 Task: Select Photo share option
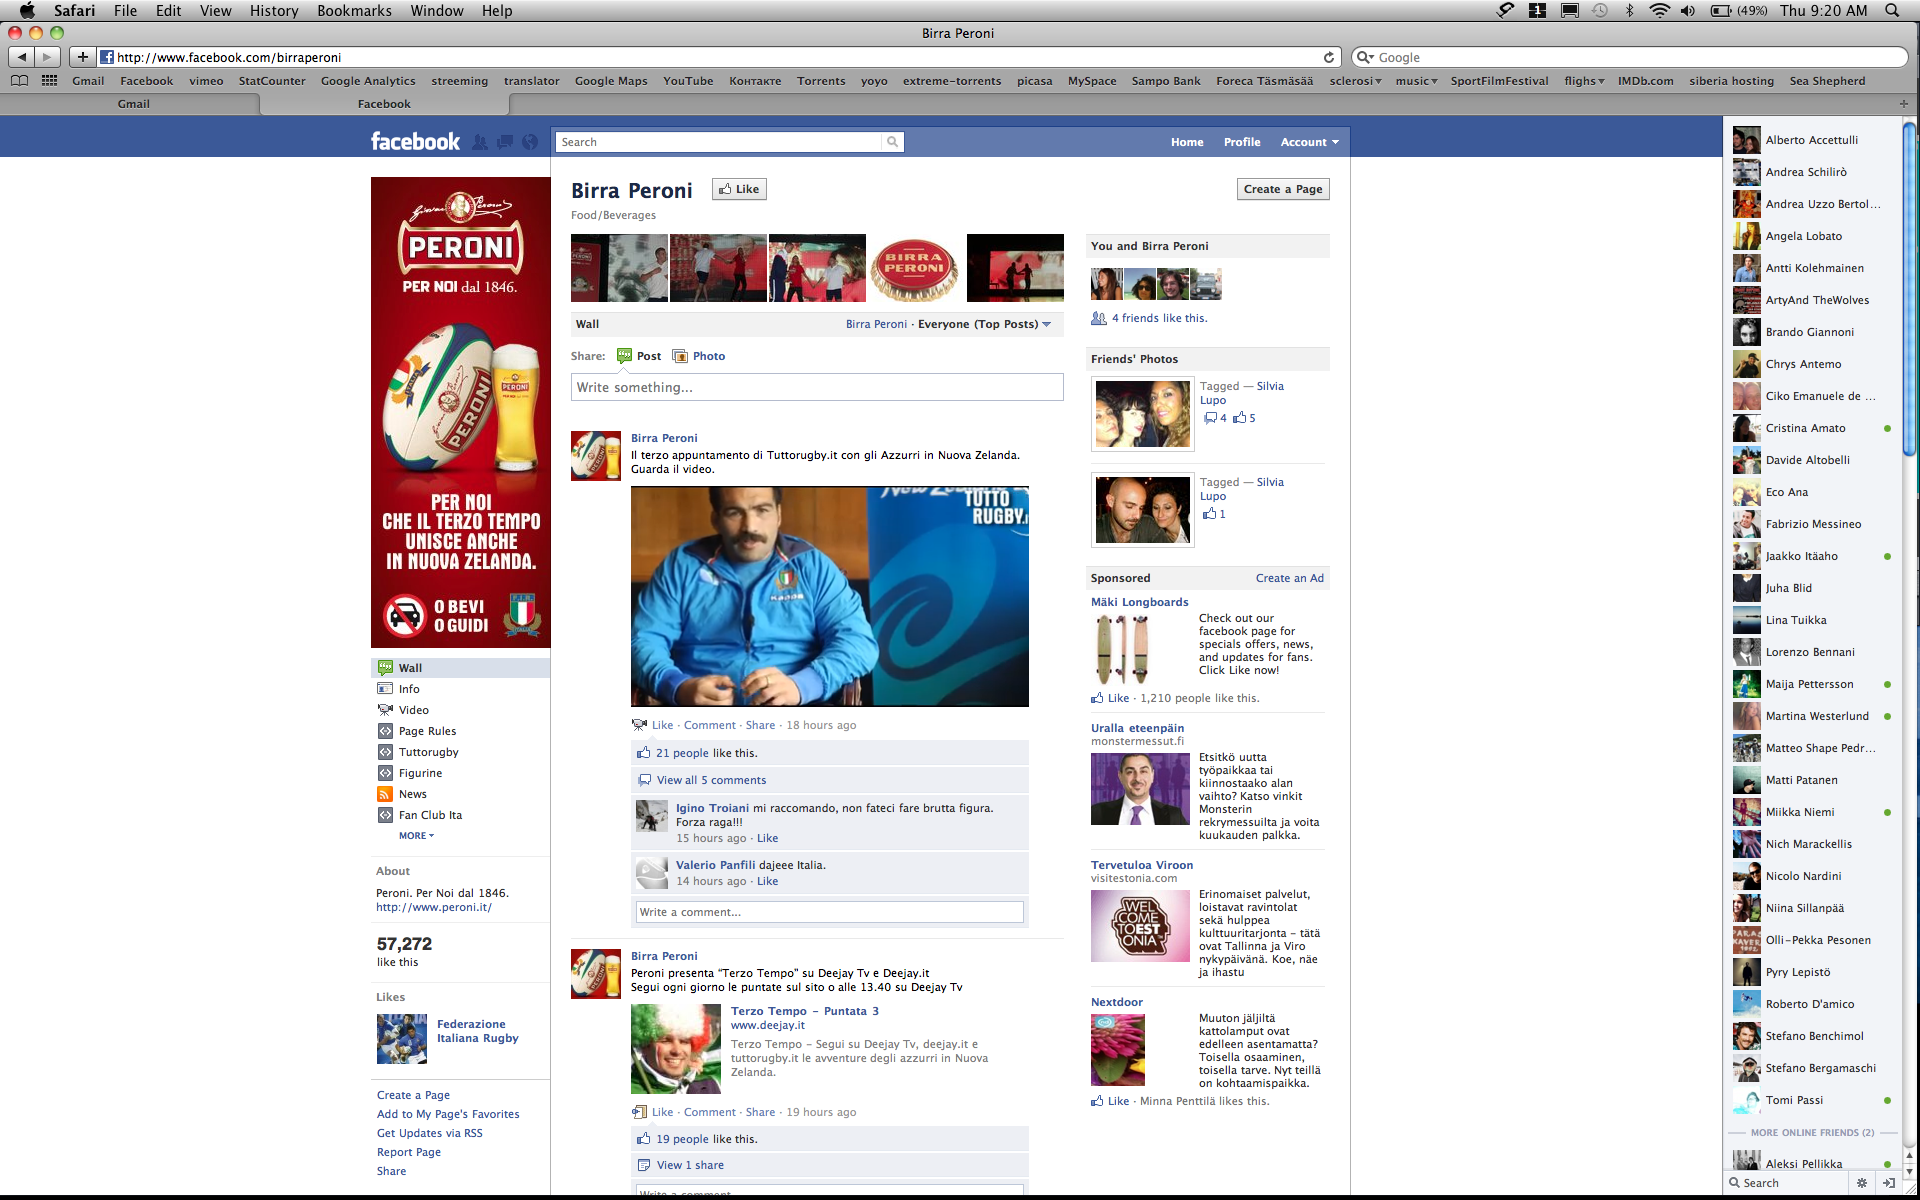point(699,356)
